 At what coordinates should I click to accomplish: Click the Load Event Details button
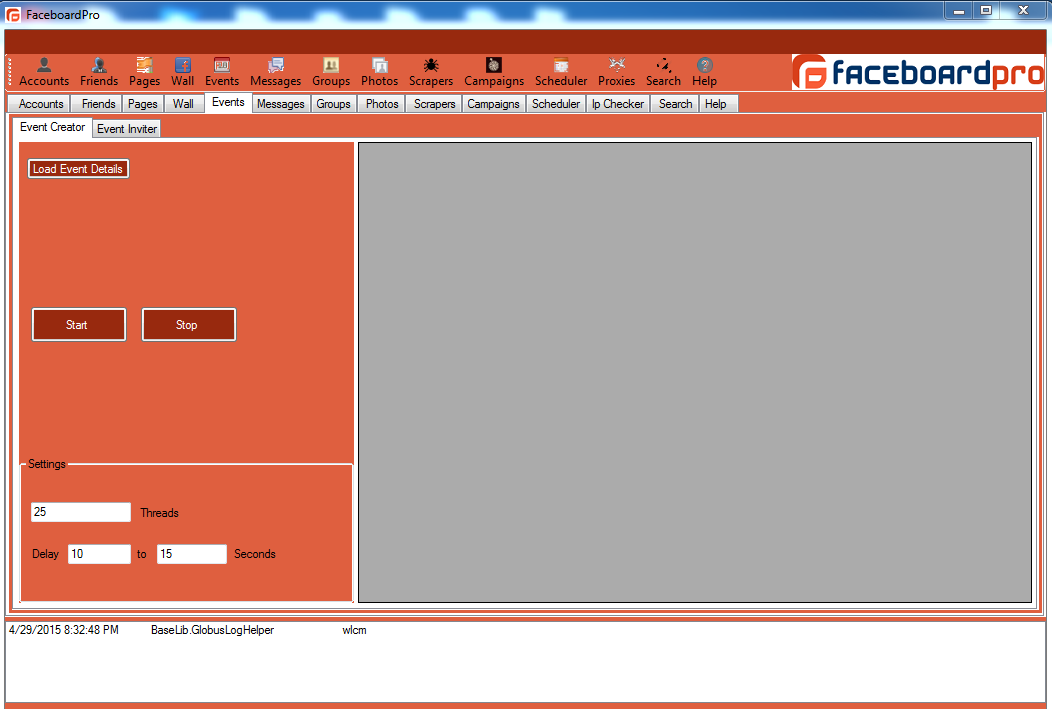pyautogui.click(x=78, y=168)
